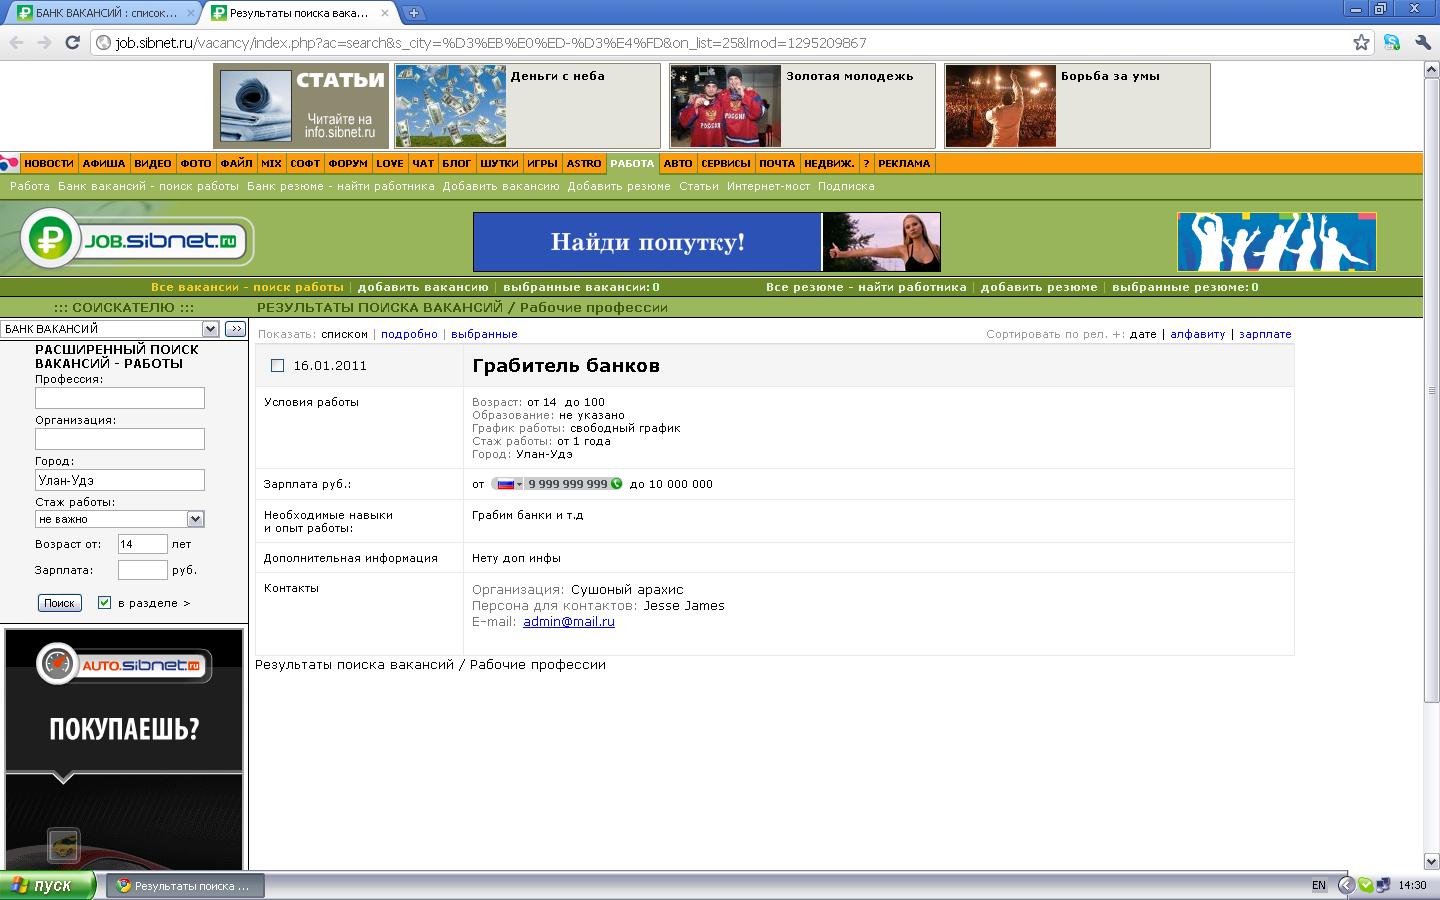Viewport: 1440px width, 900px height.
Task: Uncheck the "в разделе" checkbox
Action: tap(104, 603)
